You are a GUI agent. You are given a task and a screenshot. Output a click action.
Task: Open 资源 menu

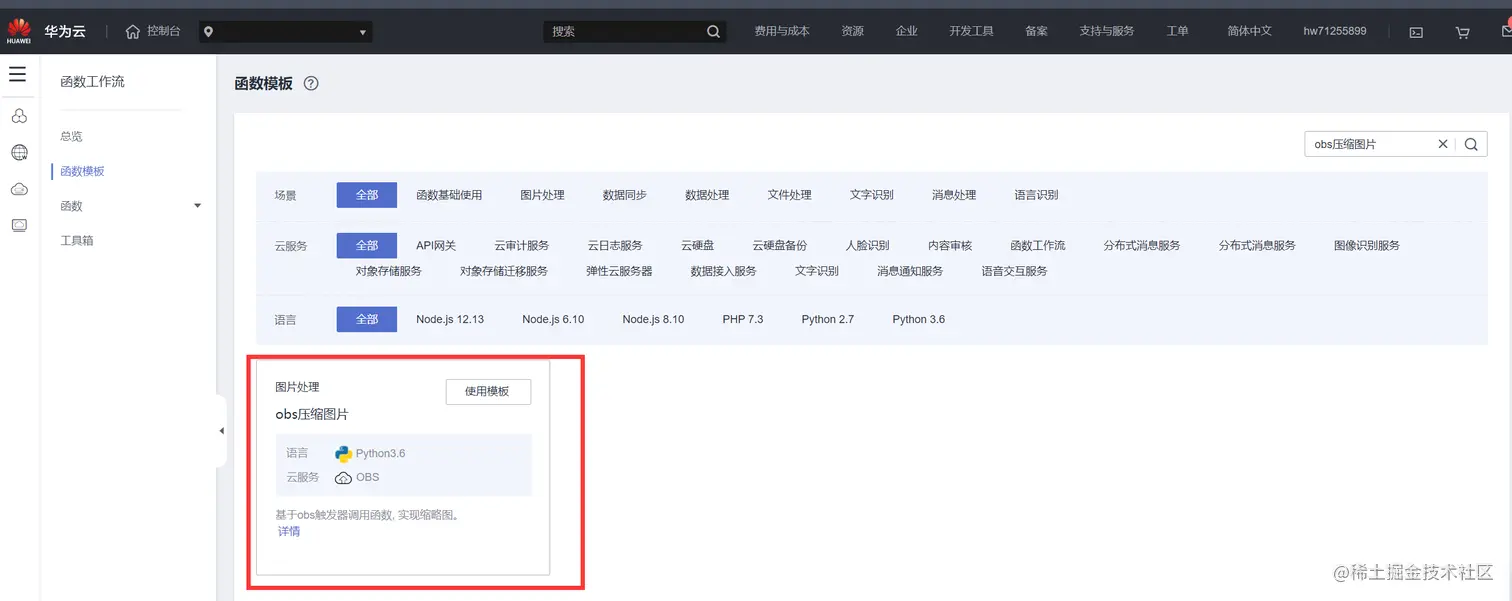852,31
